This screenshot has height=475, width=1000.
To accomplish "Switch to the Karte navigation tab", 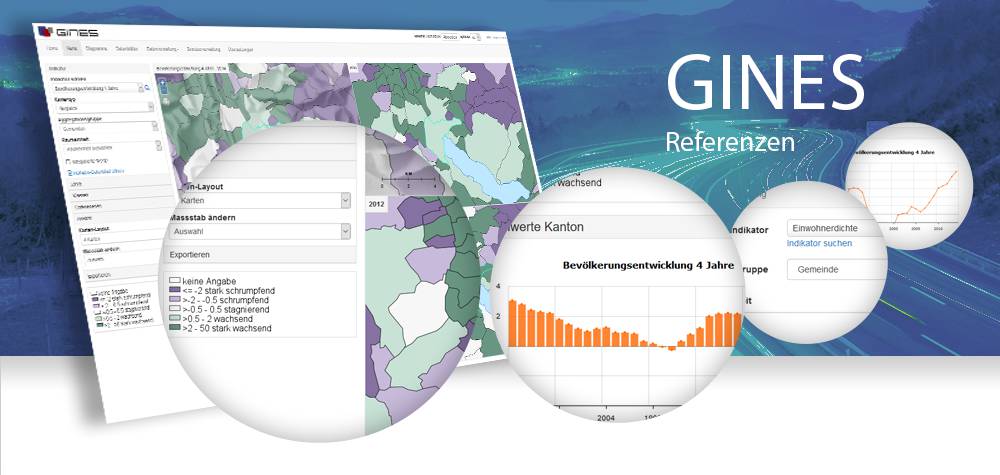I will (71, 48).
